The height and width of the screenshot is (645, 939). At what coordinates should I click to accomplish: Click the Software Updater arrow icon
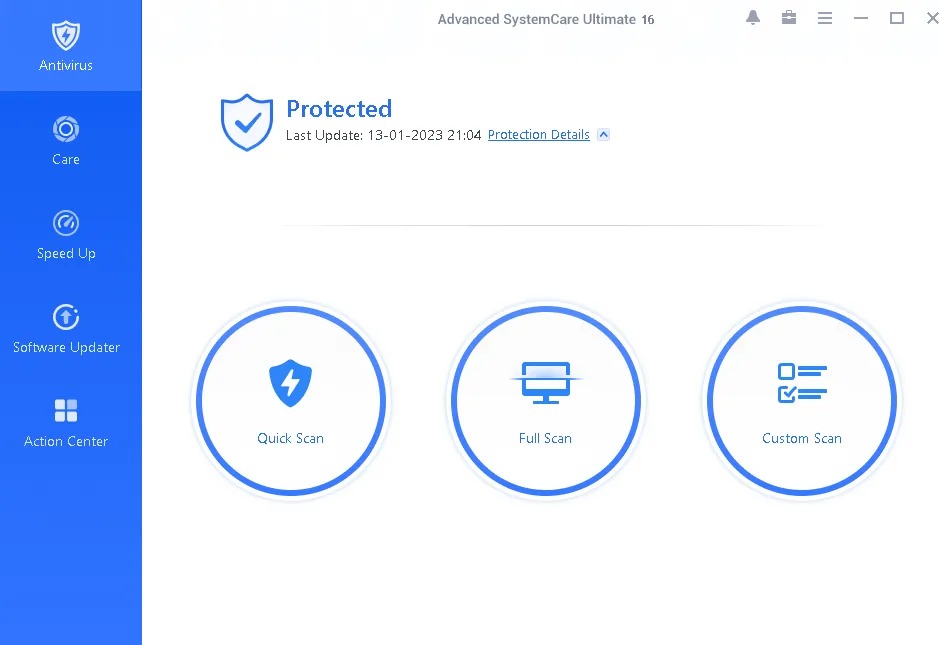click(66, 317)
